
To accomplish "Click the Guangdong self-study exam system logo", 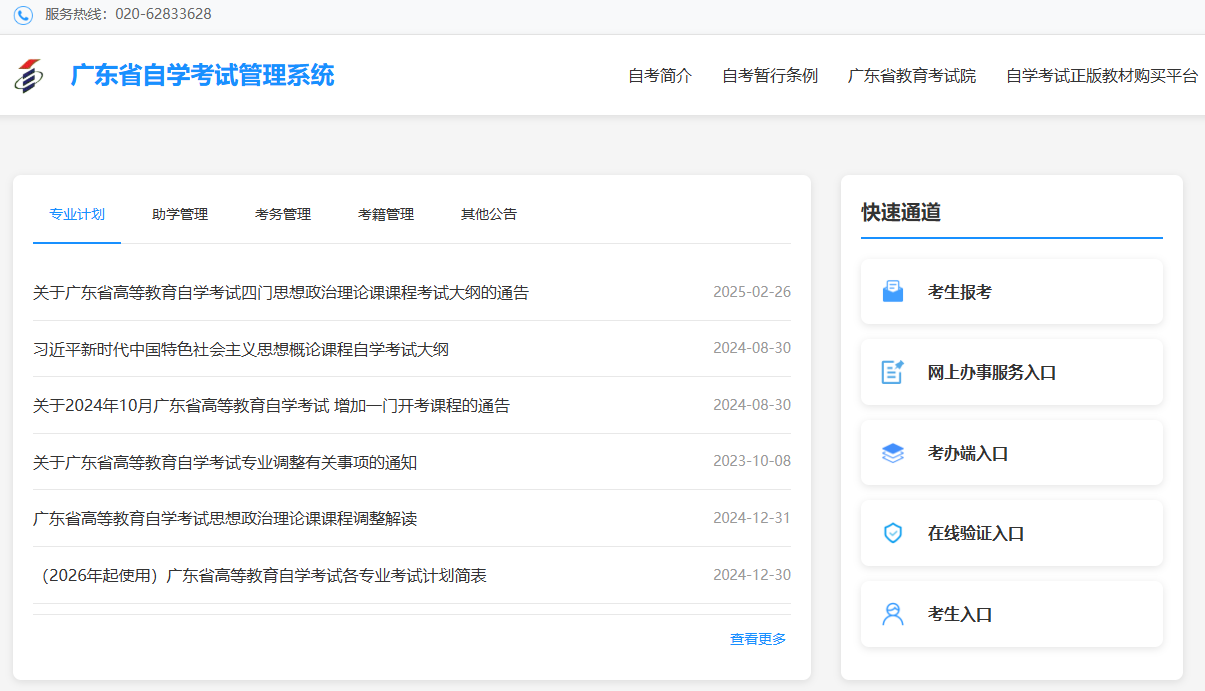I will [x=29, y=76].
